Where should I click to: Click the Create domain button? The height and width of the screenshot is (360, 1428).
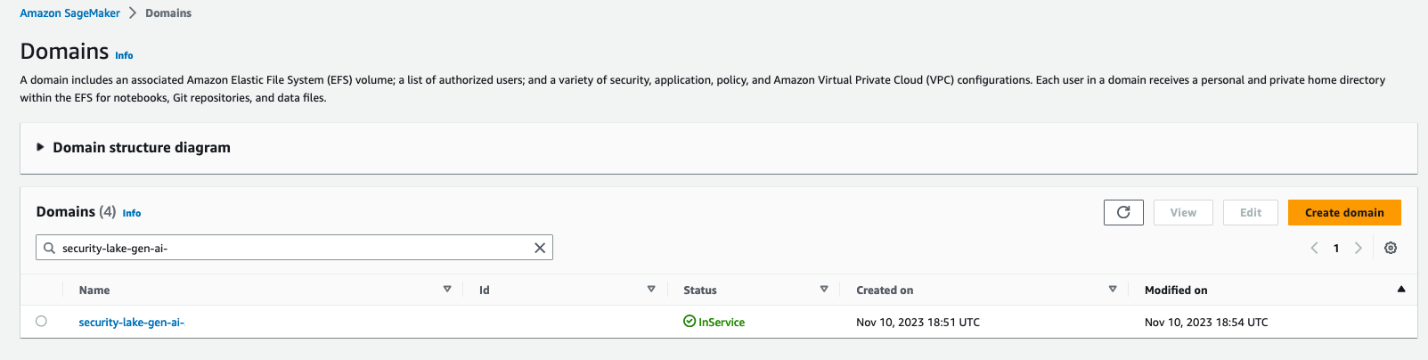(x=1344, y=212)
